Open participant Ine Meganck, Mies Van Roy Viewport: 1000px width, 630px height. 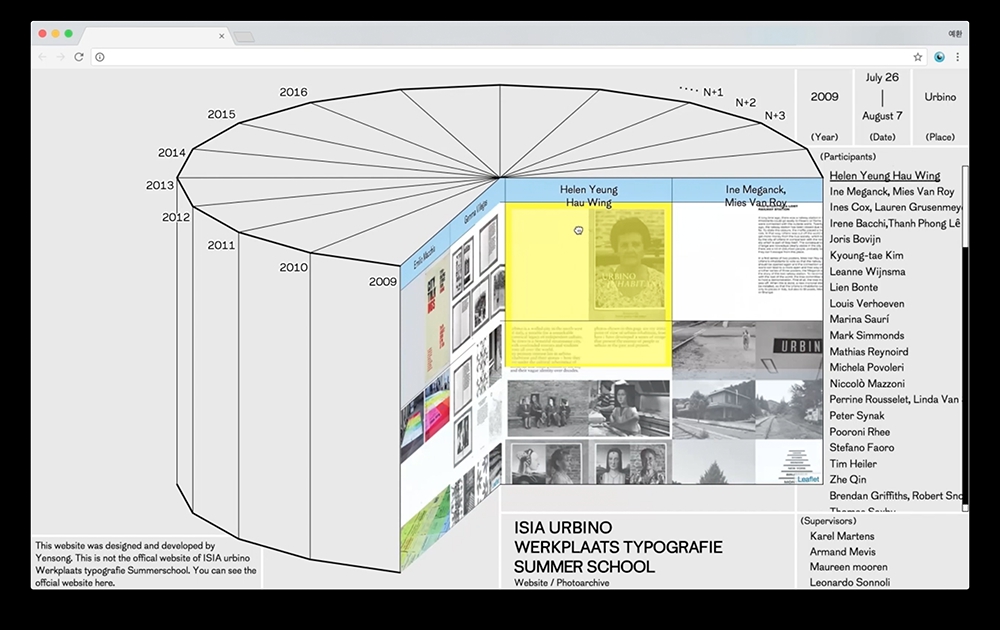(x=892, y=191)
